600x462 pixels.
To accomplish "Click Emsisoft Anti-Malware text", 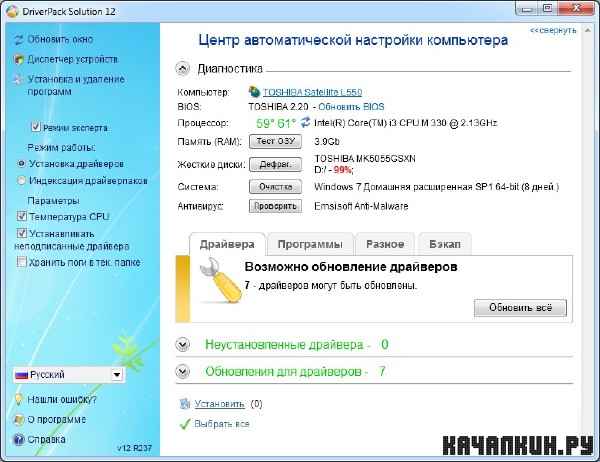I will pyautogui.click(x=361, y=206).
